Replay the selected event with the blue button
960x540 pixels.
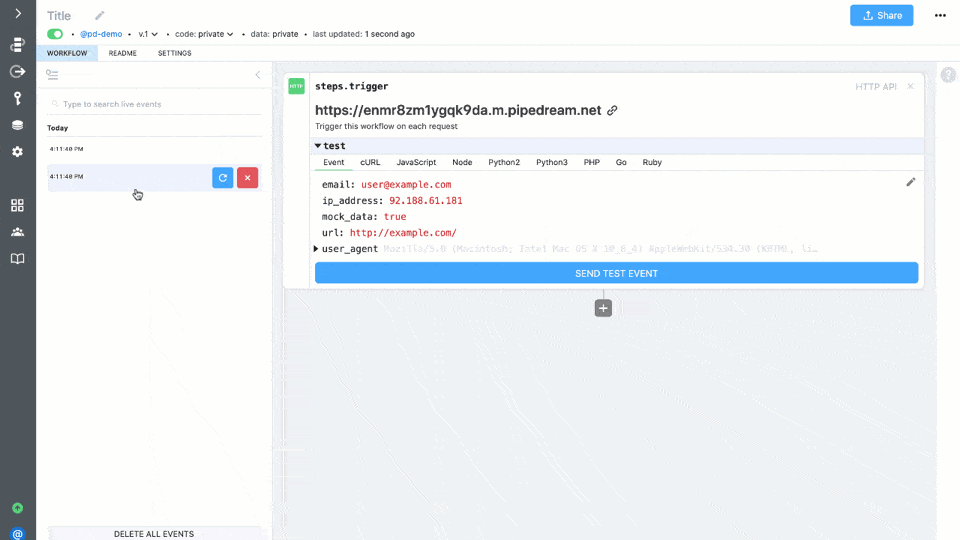click(x=223, y=177)
